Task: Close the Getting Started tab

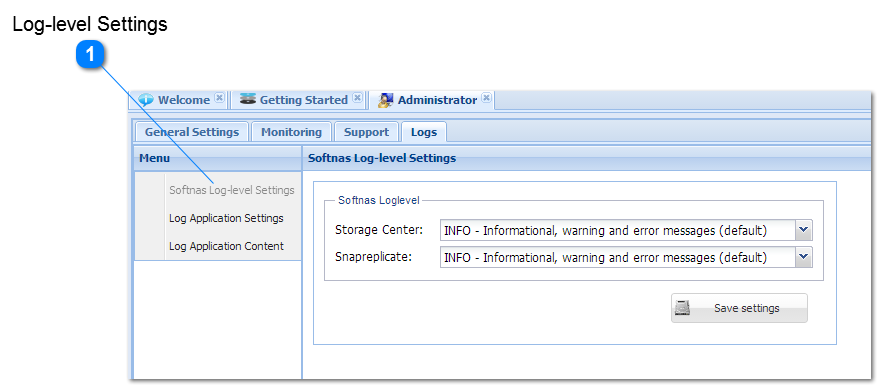Action: point(357,98)
